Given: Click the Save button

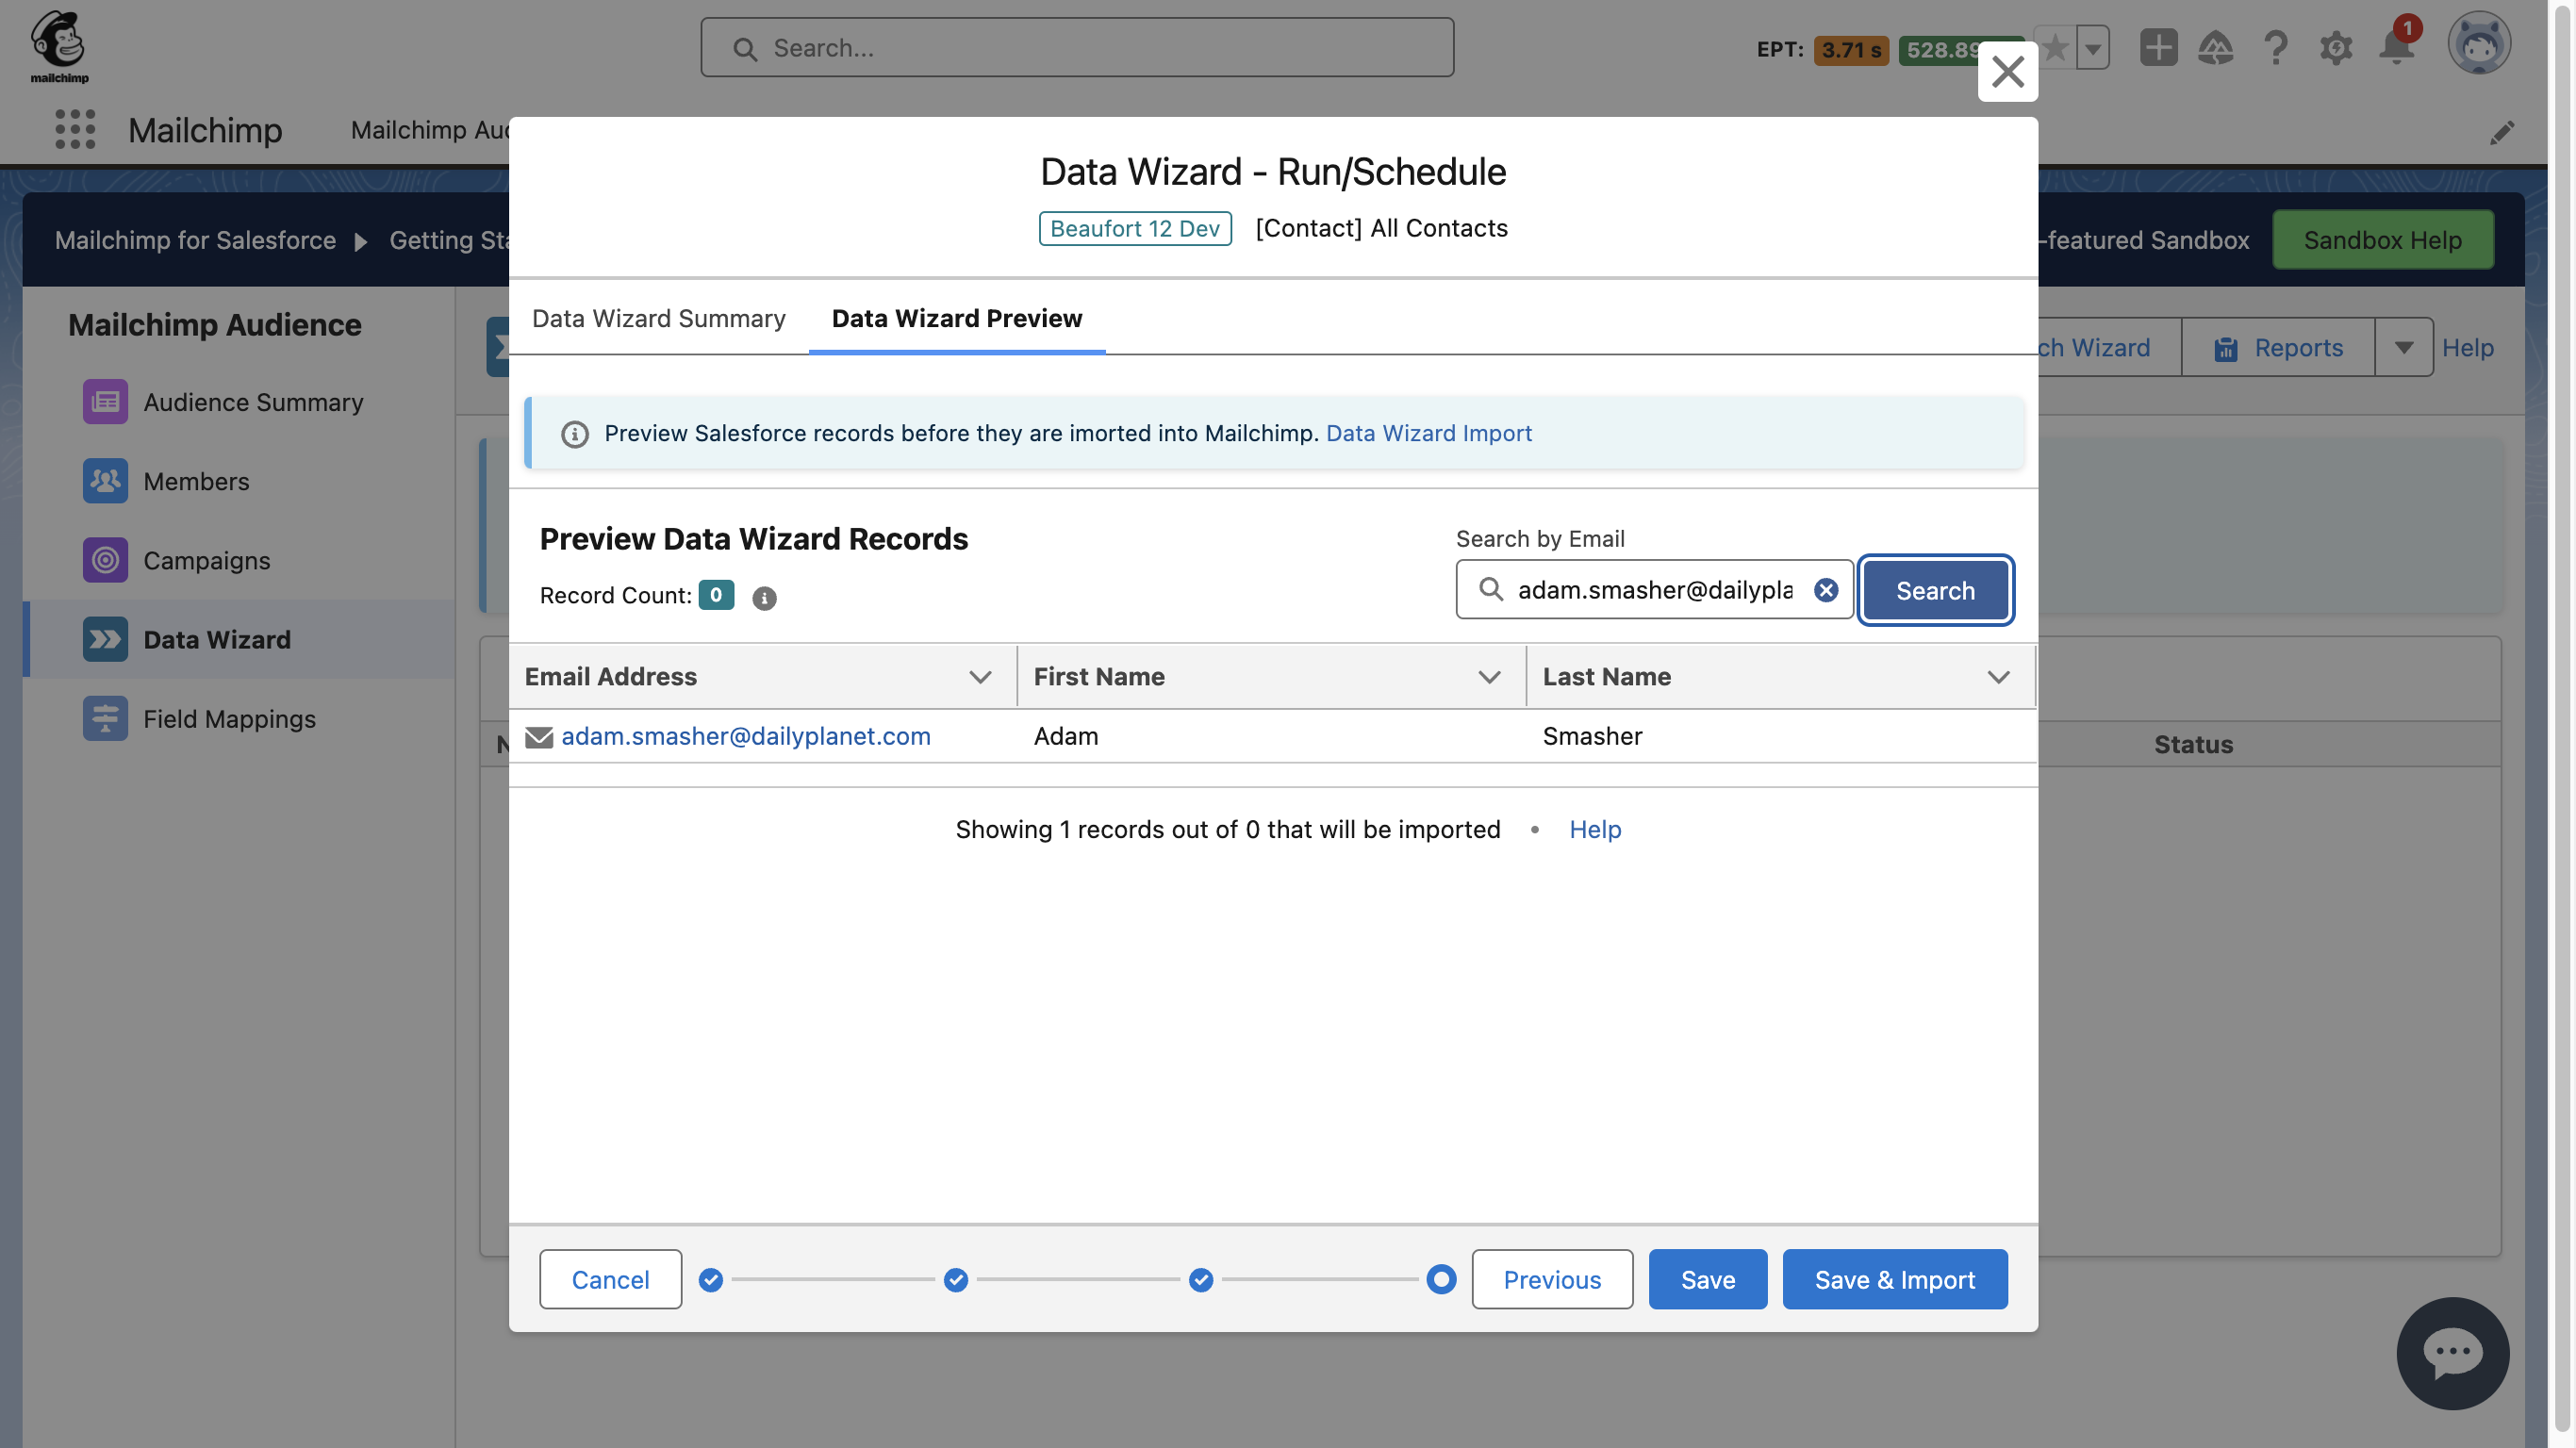Looking at the screenshot, I should click(1707, 1279).
